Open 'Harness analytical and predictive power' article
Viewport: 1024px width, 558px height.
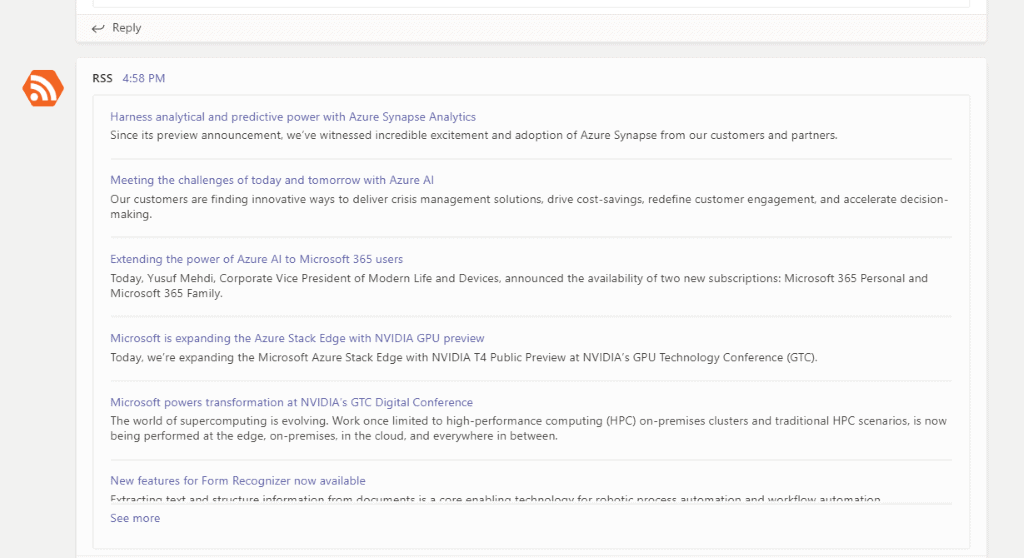(x=293, y=117)
